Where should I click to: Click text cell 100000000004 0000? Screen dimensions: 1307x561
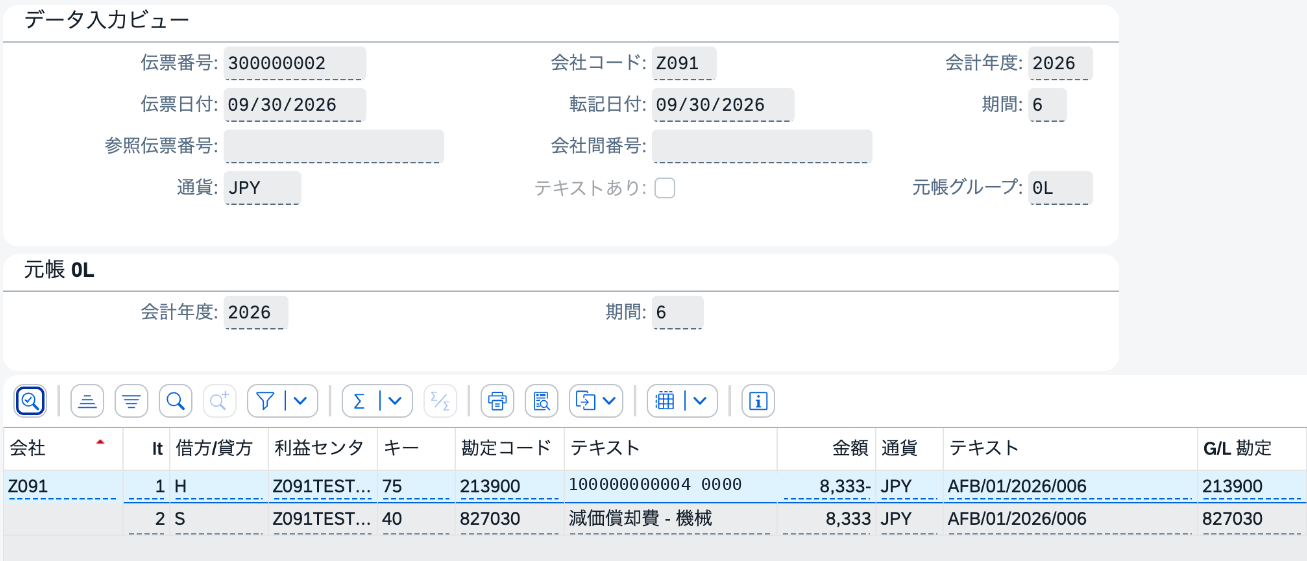pos(670,486)
